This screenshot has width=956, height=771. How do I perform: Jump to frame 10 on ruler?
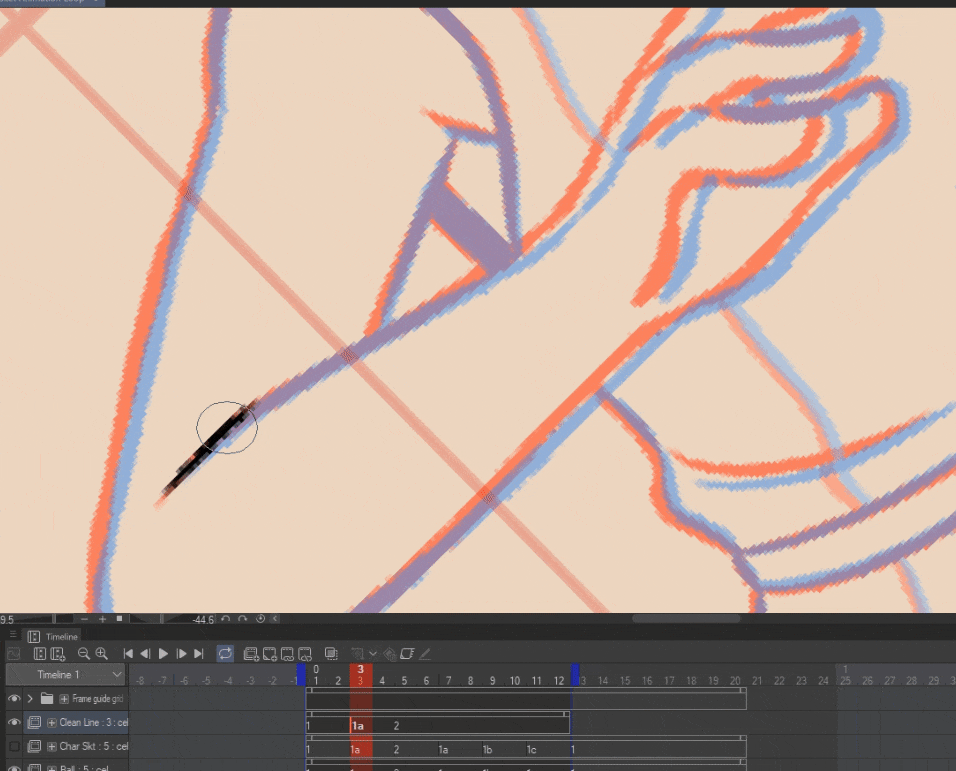coord(515,680)
